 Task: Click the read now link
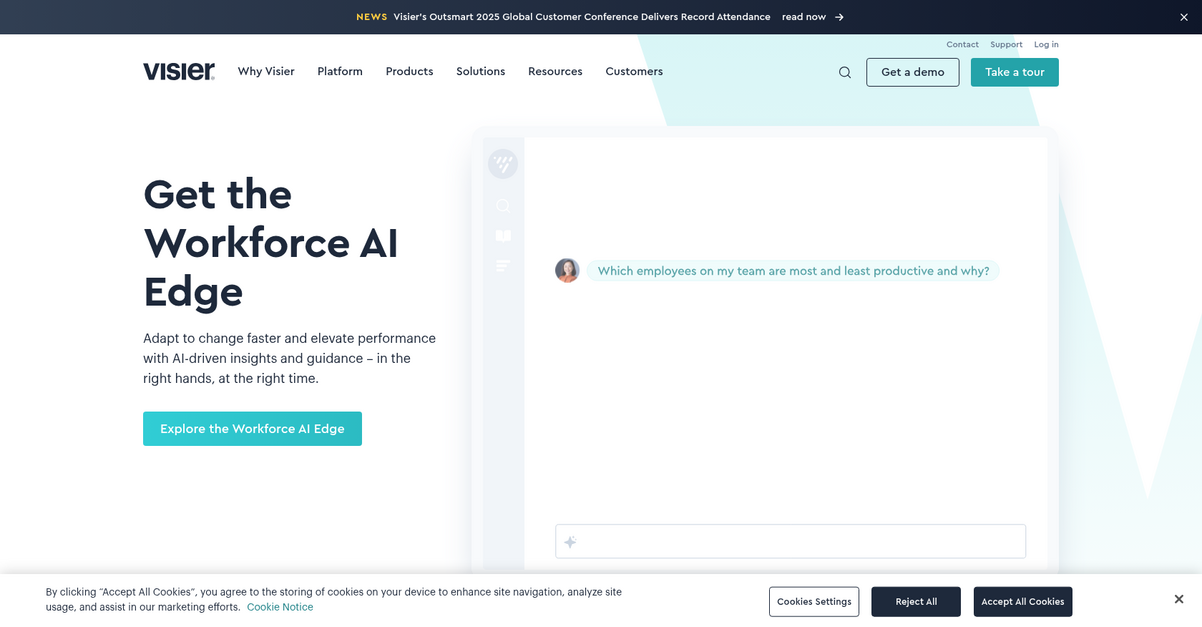pyautogui.click(x=804, y=17)
